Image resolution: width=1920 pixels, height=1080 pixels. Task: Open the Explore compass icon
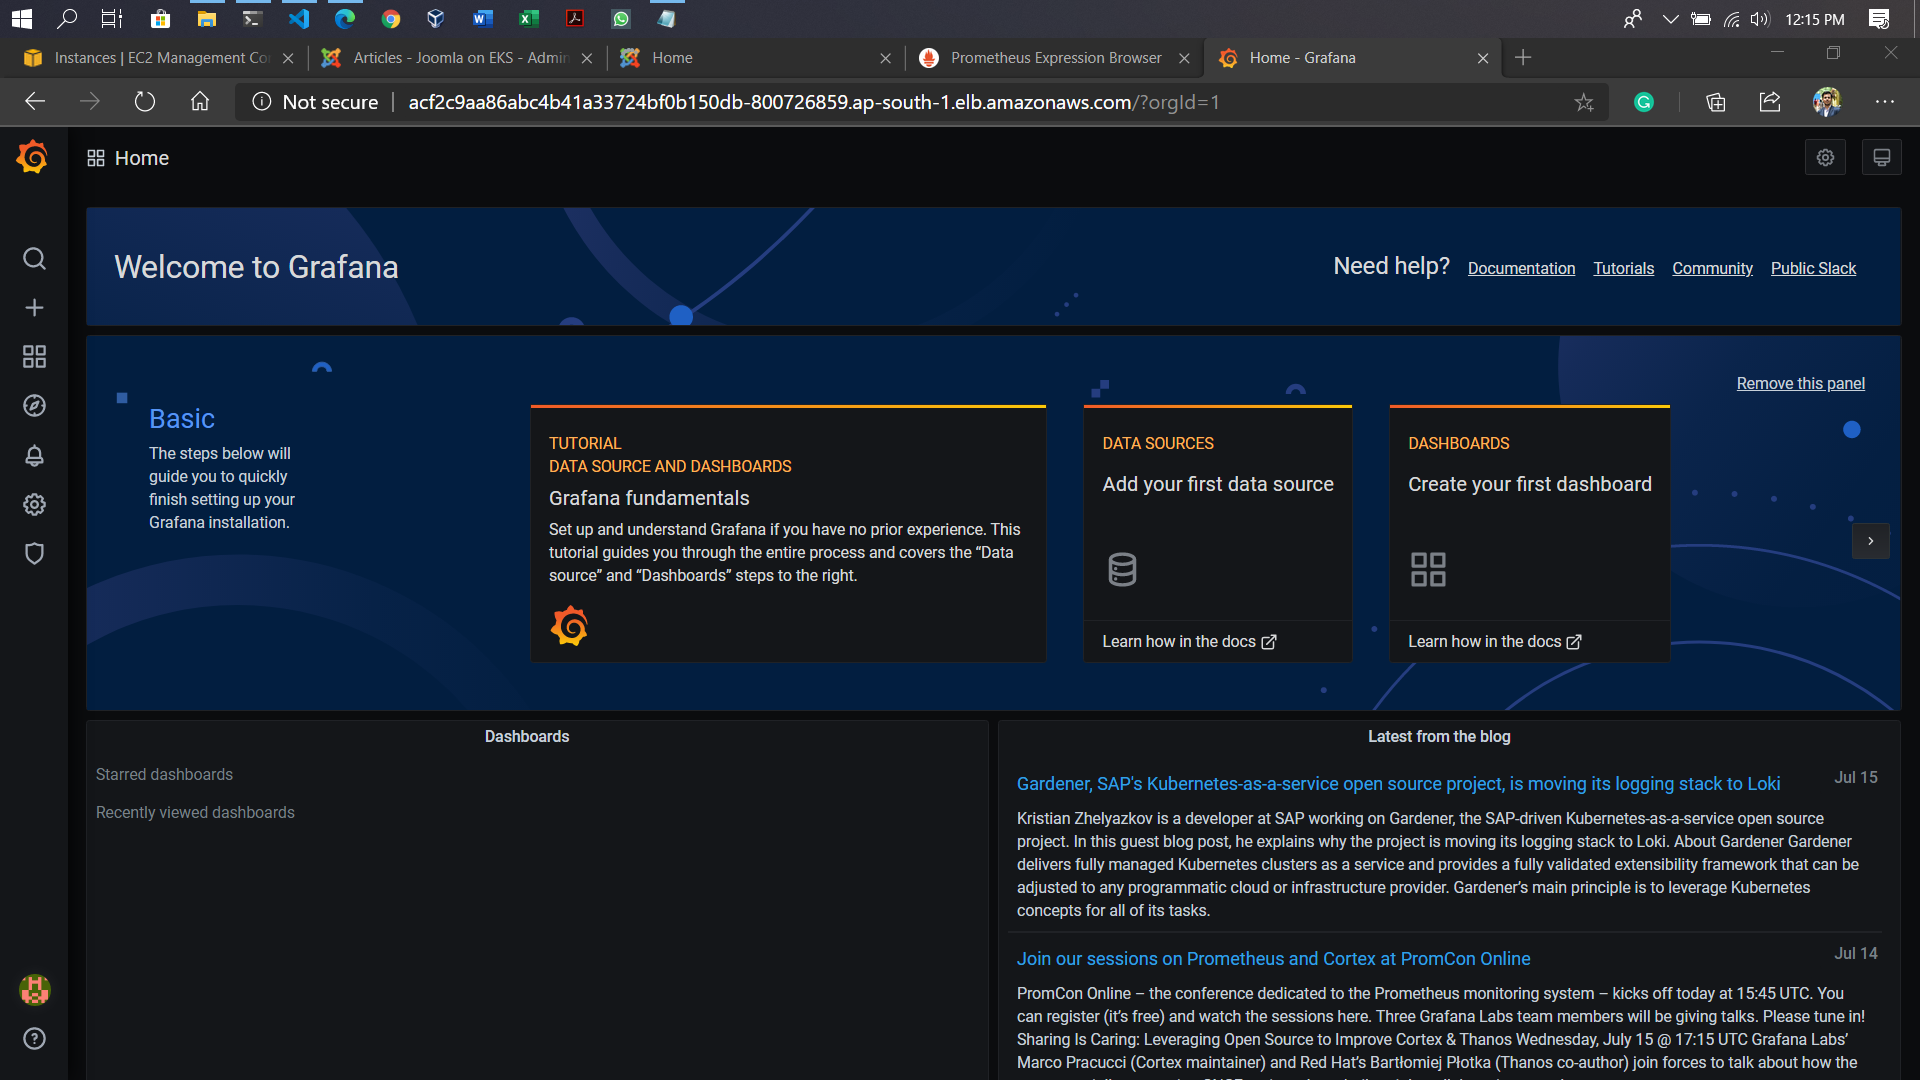coord(34,406)
